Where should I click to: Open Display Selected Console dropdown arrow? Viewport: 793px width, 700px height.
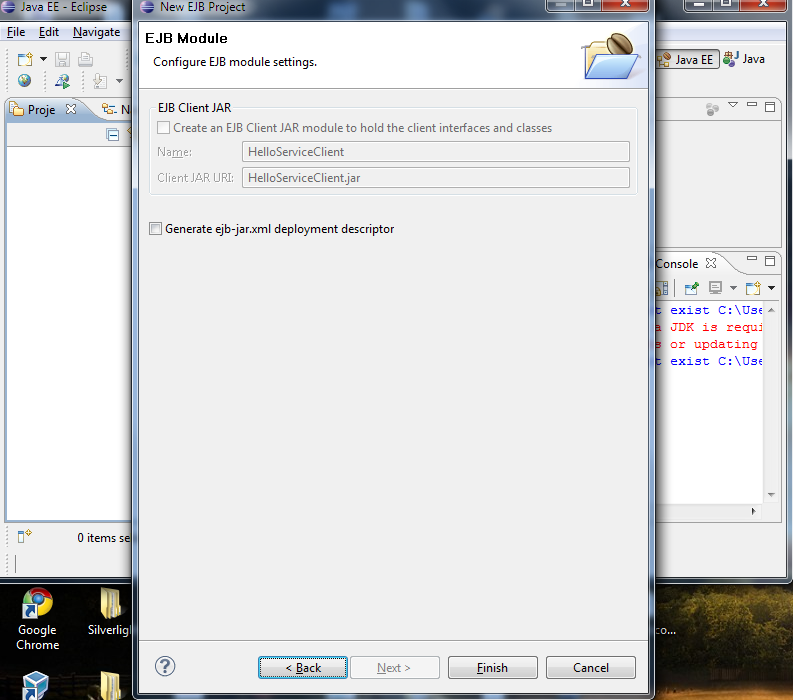[x=733, y=288]
